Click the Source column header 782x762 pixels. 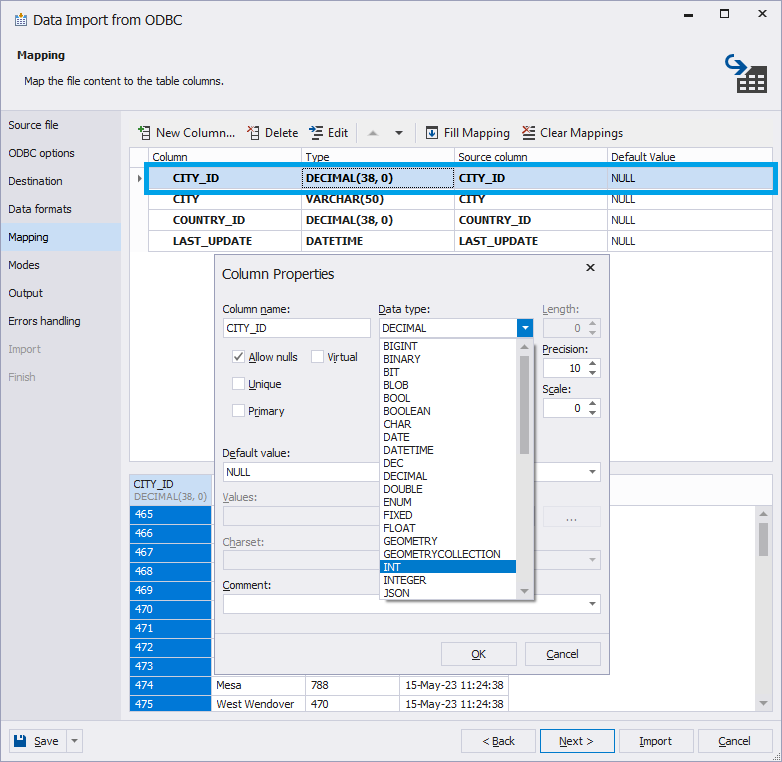pyautogui.click(x=531, y=157)
